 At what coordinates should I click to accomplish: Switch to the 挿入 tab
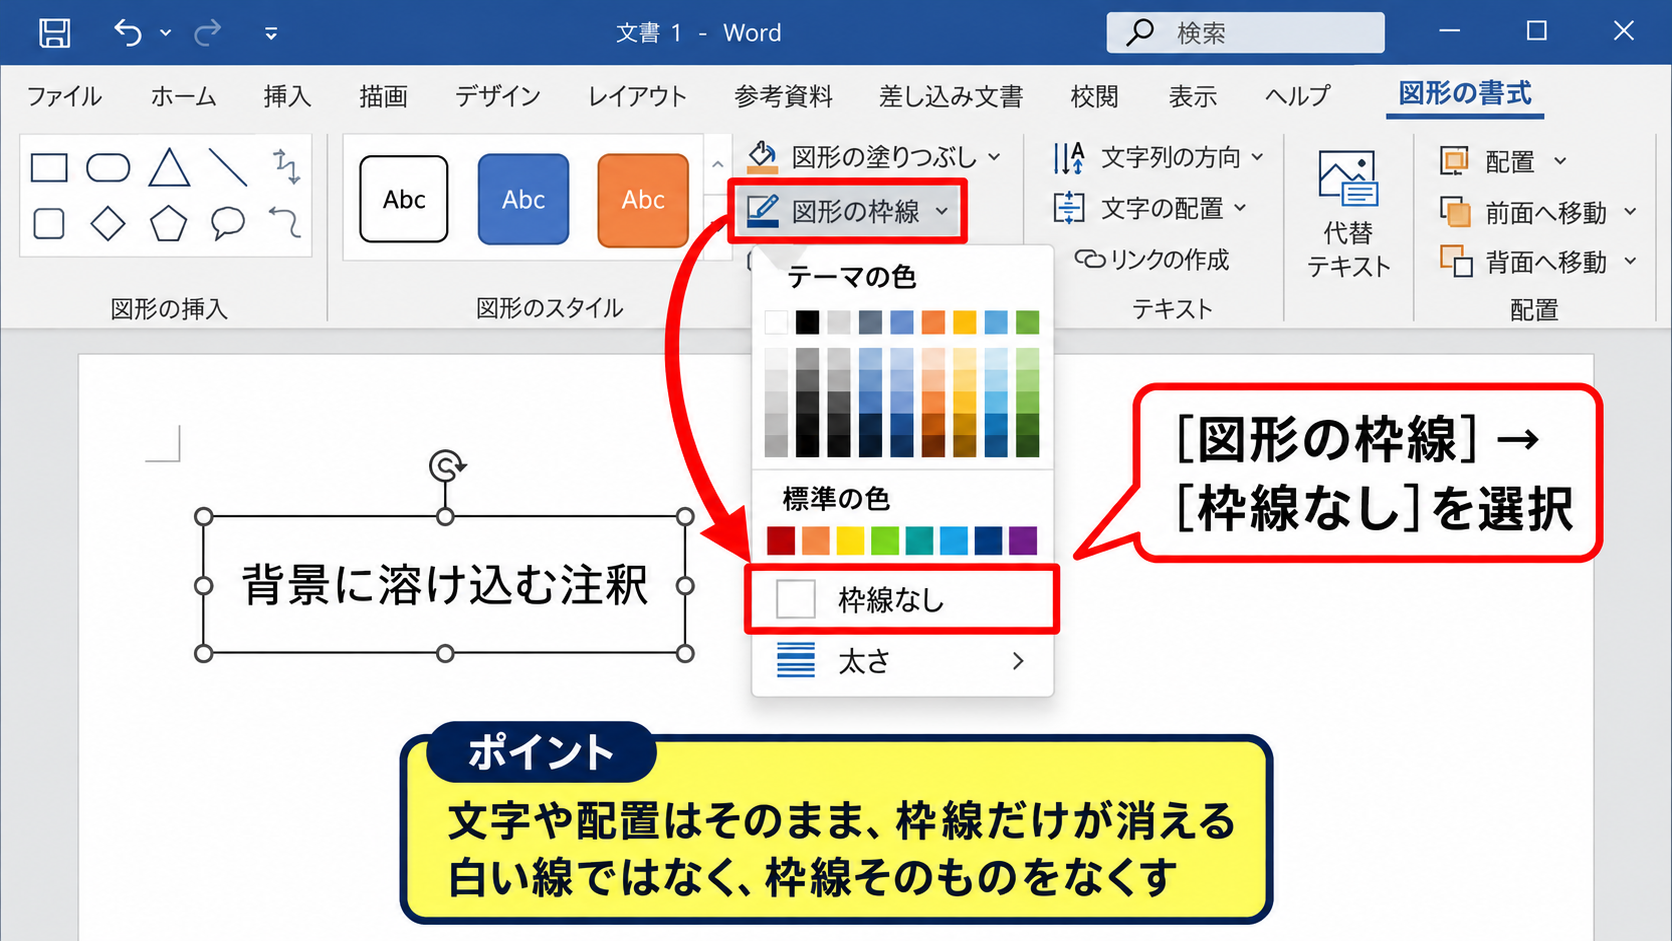pos(287,96)
